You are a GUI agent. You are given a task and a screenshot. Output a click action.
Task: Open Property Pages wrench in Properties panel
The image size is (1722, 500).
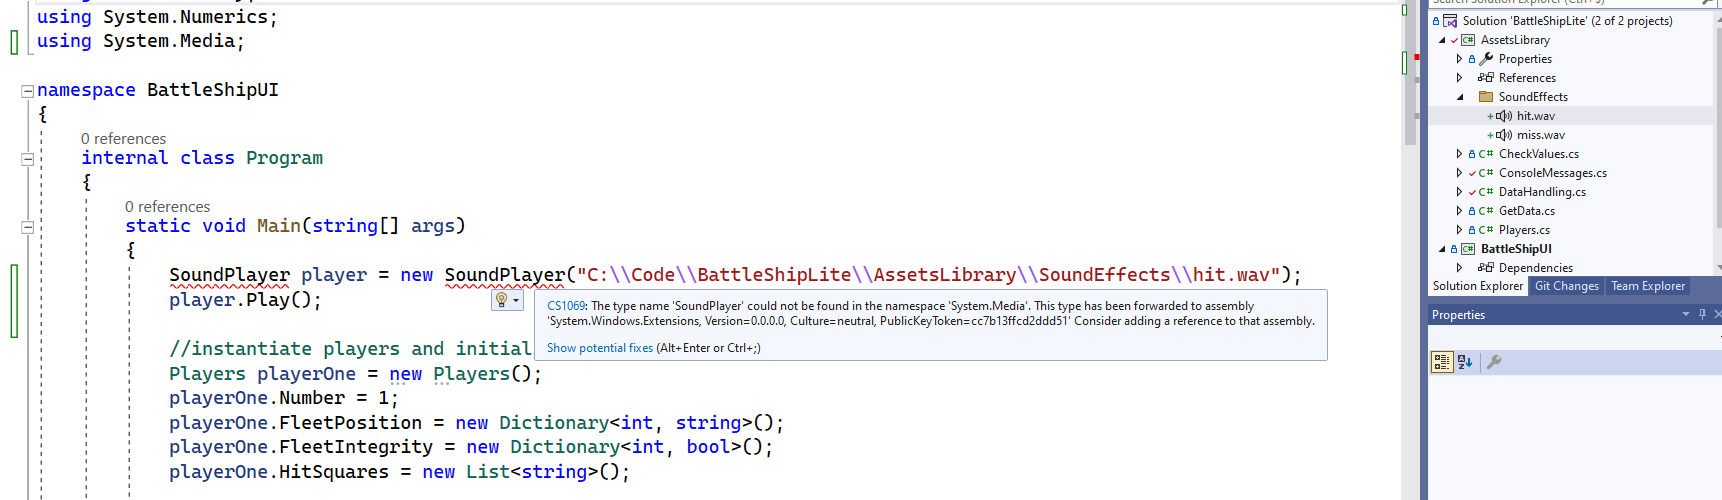click(1494, 362)
